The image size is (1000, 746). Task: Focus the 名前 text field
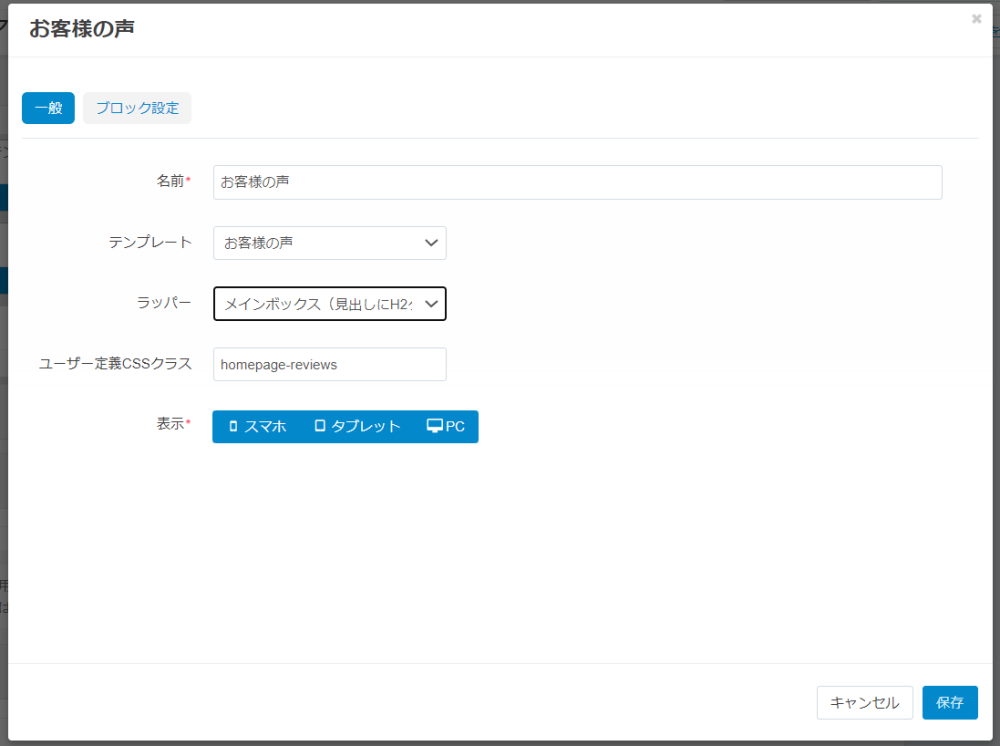point(577,182)
